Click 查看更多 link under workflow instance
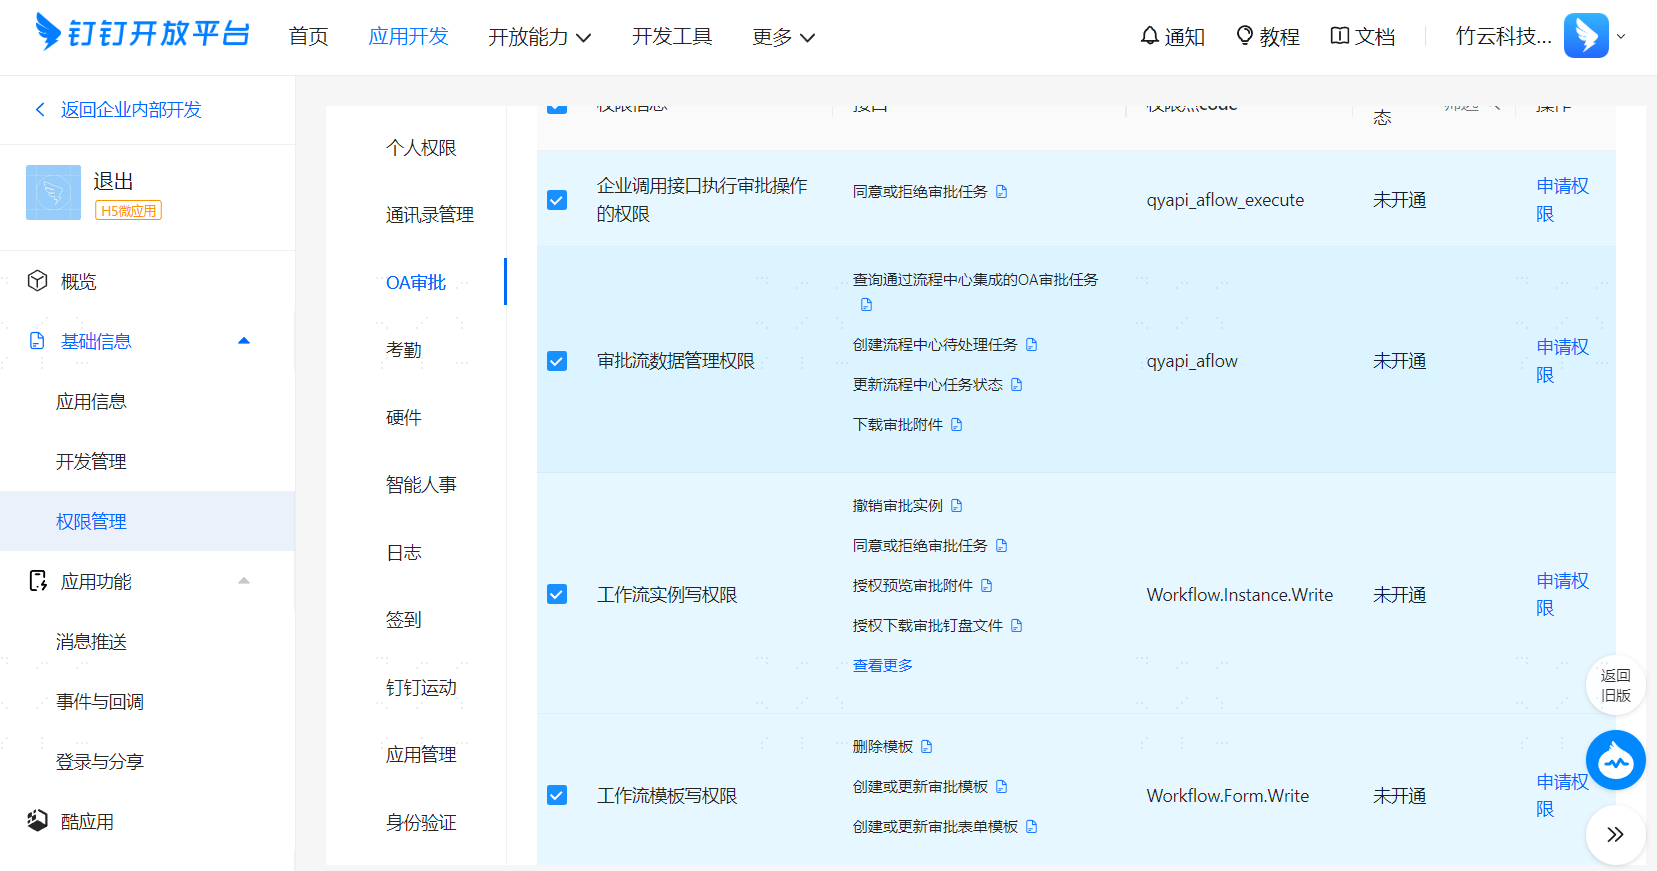This screenshot has width=1657, height=871. click(x=883, y=666)
